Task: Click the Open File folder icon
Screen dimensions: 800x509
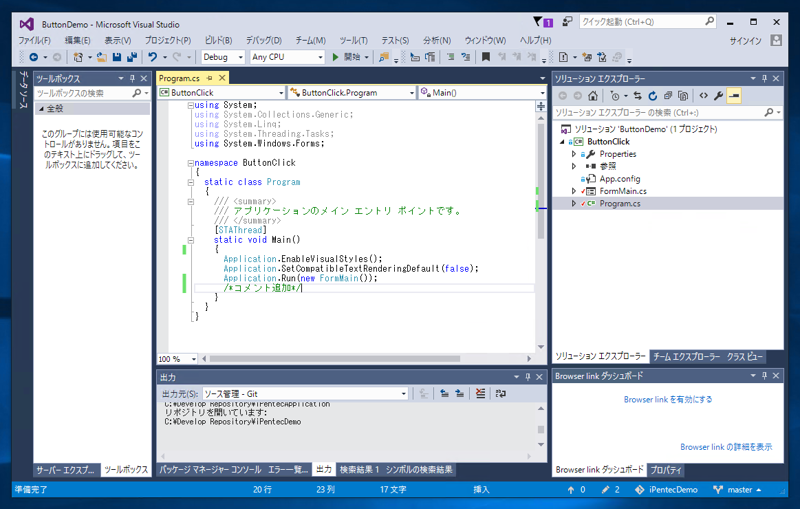Action: coord(102,57)
